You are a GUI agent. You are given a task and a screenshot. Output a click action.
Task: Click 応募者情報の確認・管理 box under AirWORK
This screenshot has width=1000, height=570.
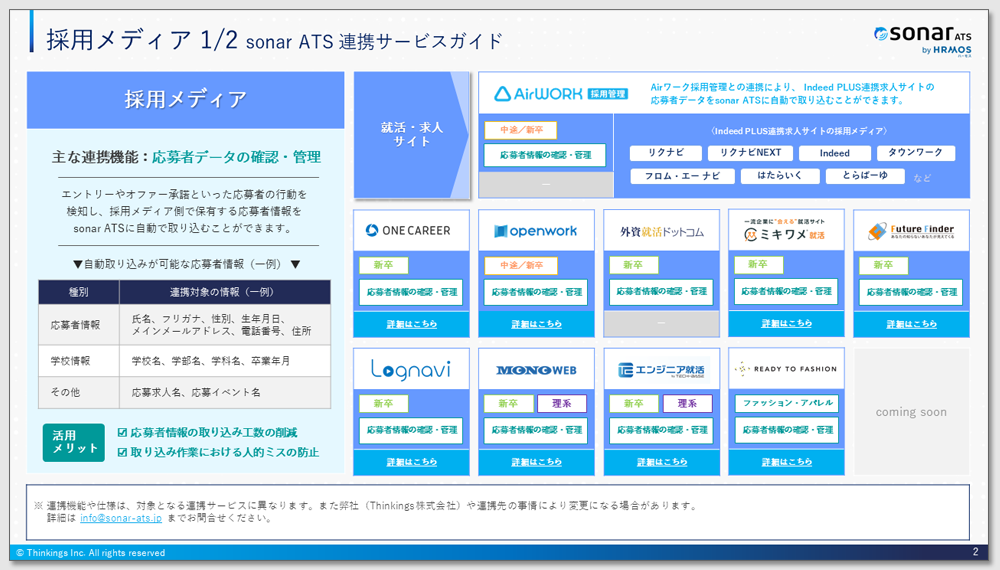[545, 155]
